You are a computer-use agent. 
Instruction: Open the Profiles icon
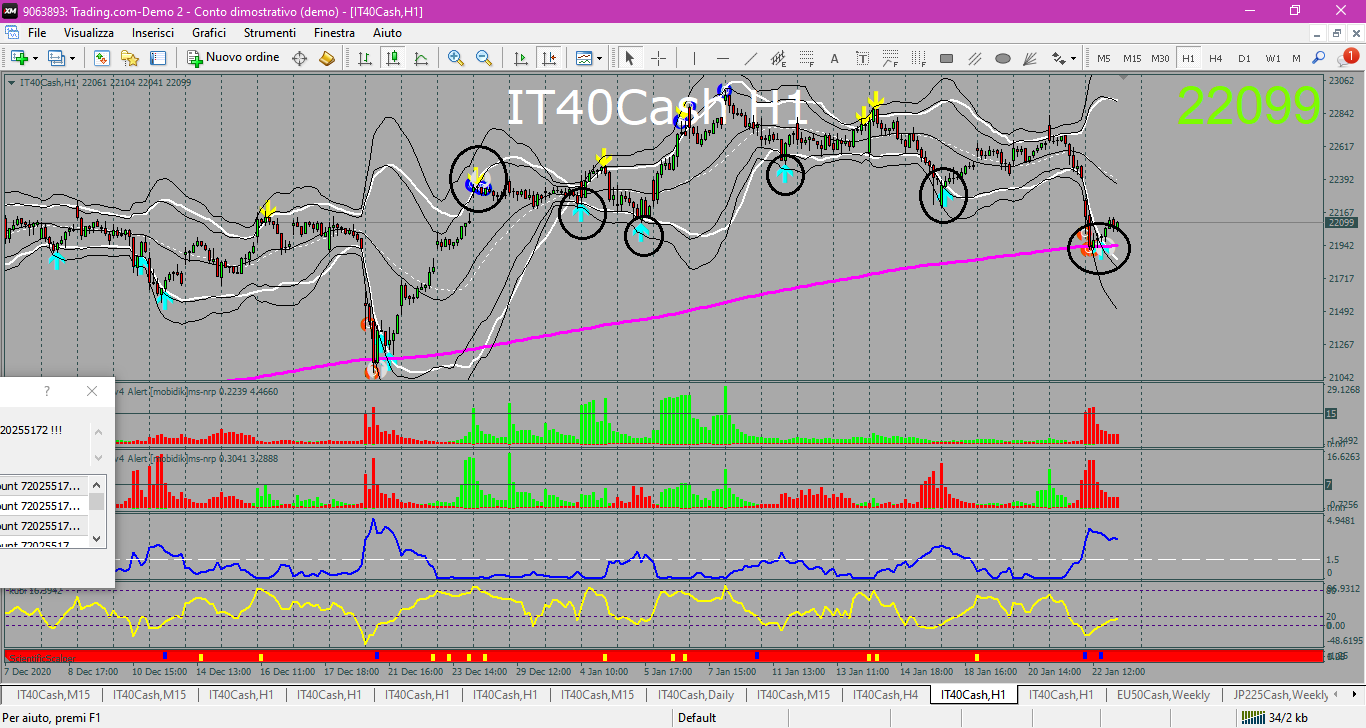tap(56, 58)
